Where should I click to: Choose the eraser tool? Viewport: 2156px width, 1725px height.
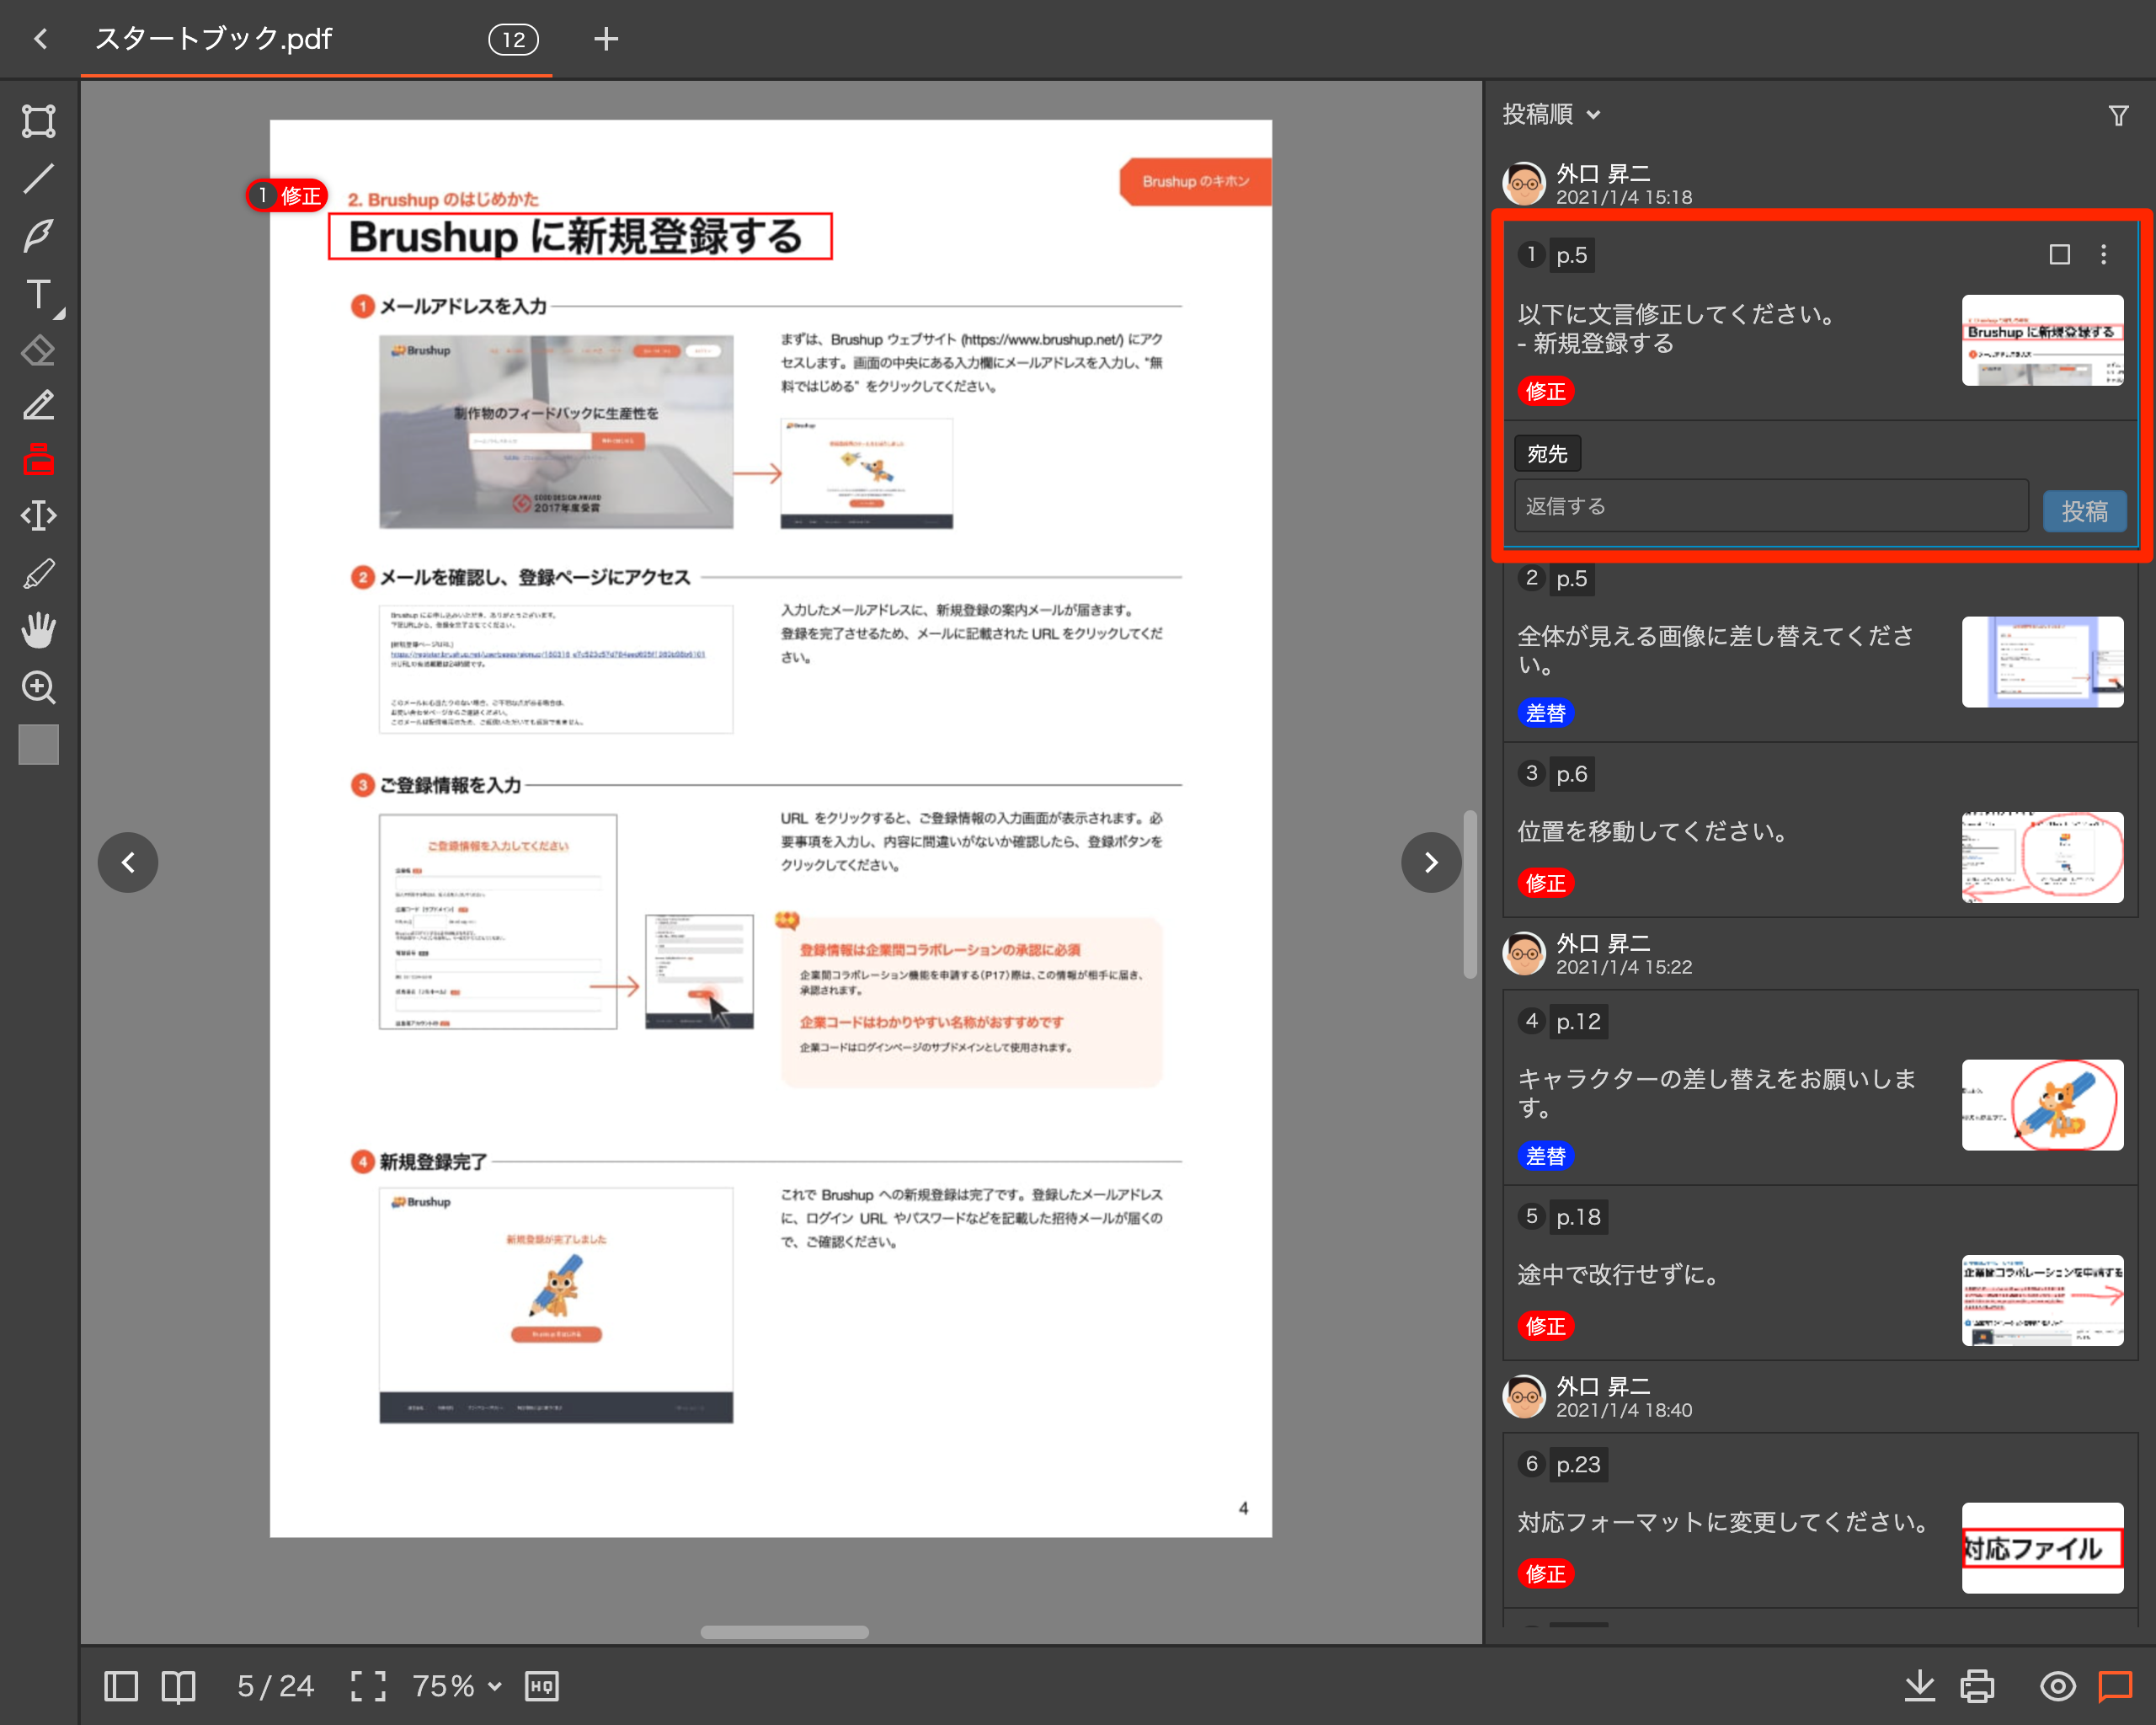(x=38, y=351)
